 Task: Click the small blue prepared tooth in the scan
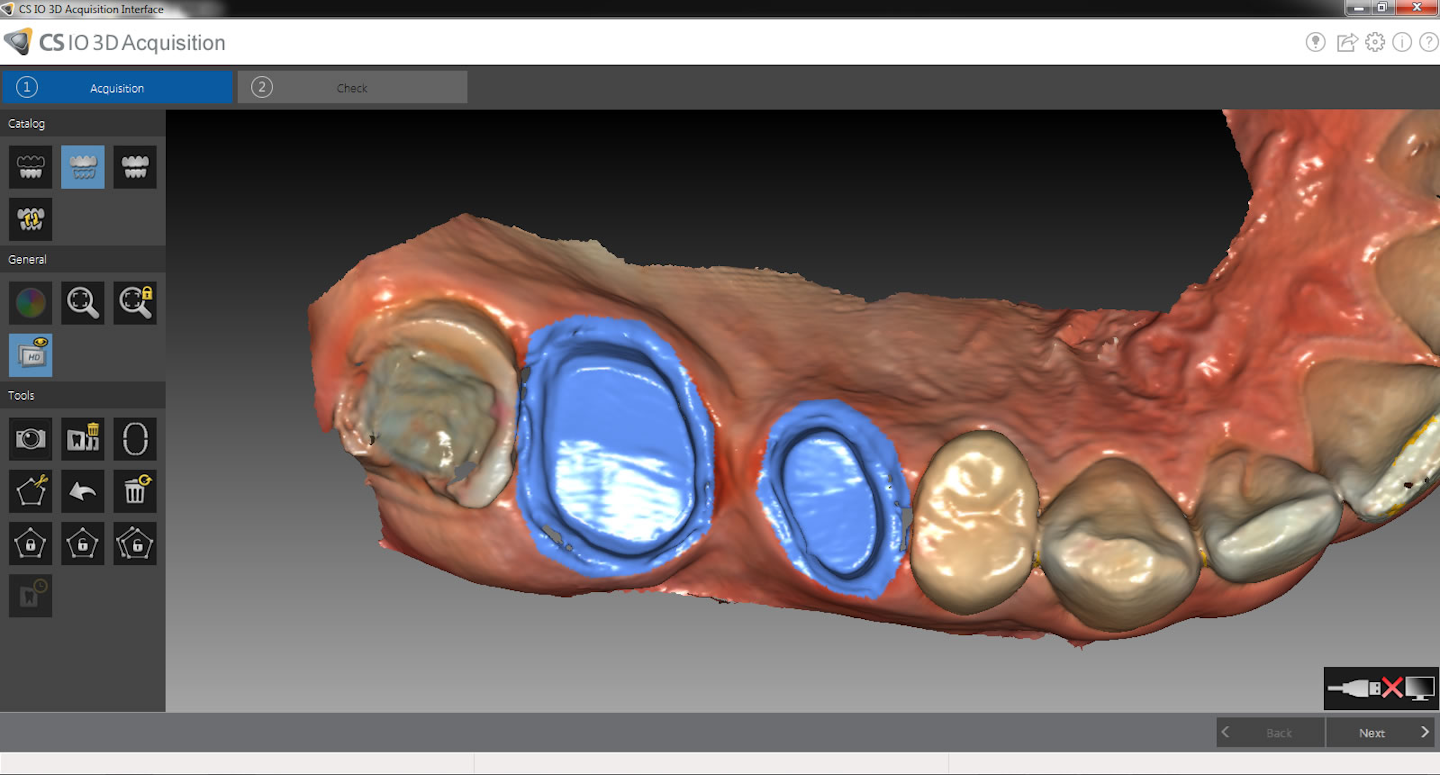[832, 498]
